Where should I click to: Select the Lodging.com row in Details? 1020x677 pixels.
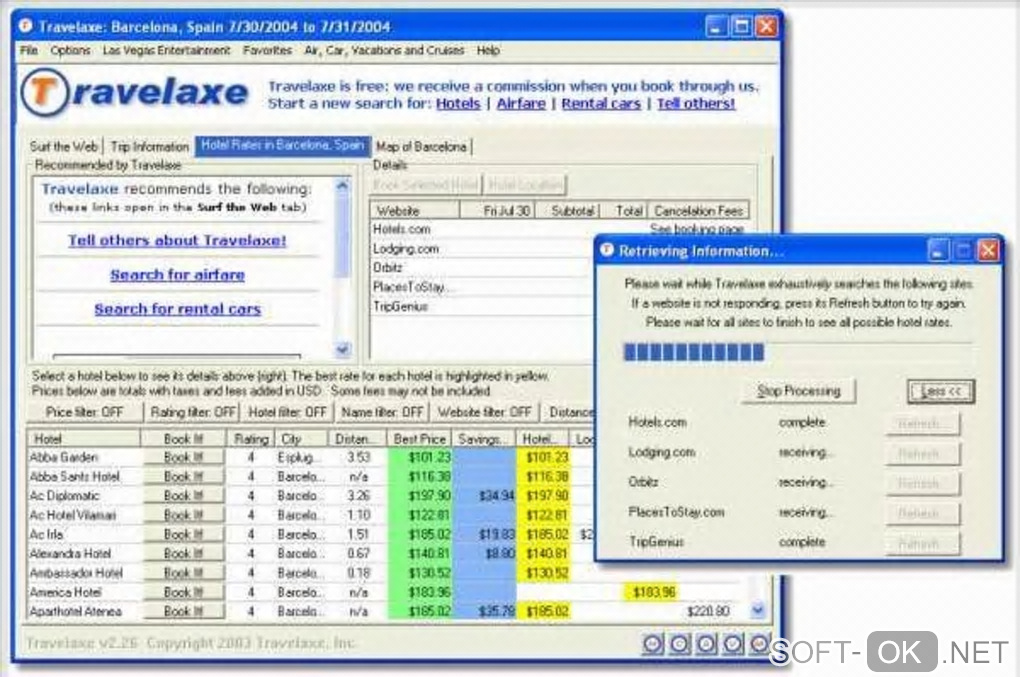pyautogui.click(x=481, y=248)
